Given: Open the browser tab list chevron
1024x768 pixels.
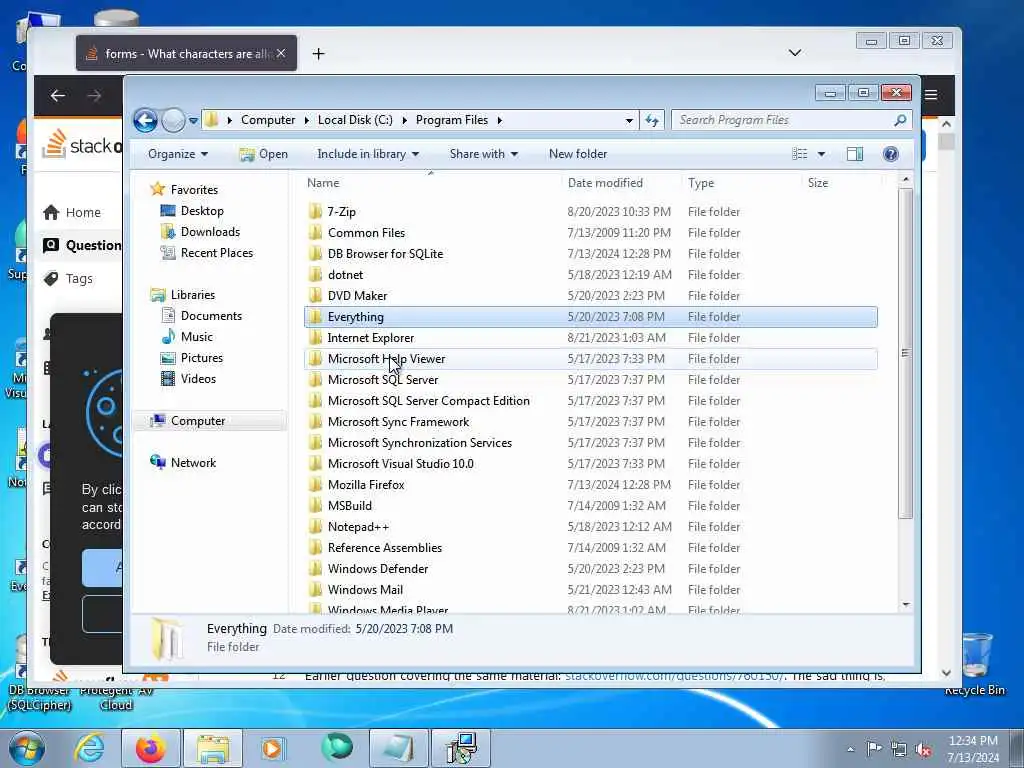Looking at the screenshot, I should pos(795,53).
